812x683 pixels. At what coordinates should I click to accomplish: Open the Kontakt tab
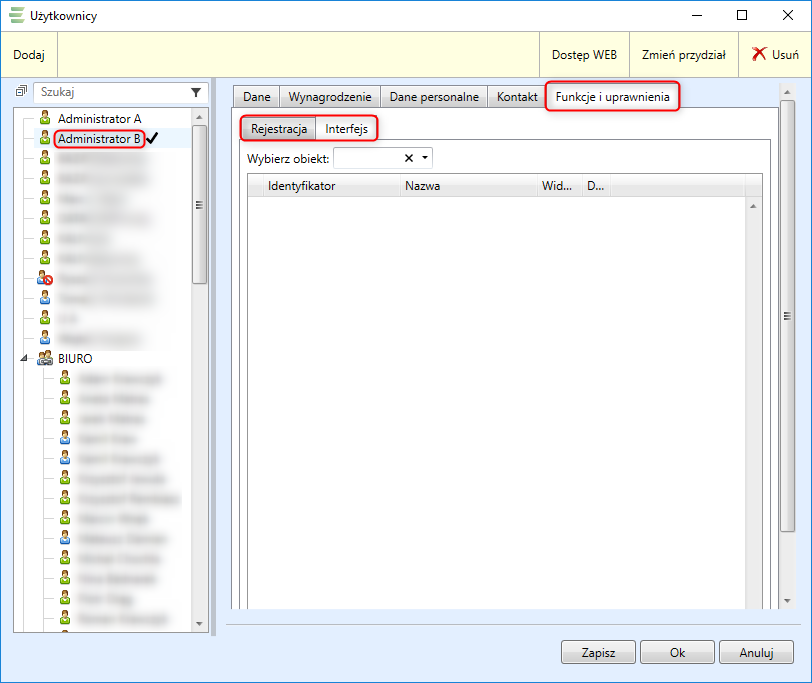[x=517, y=97]
